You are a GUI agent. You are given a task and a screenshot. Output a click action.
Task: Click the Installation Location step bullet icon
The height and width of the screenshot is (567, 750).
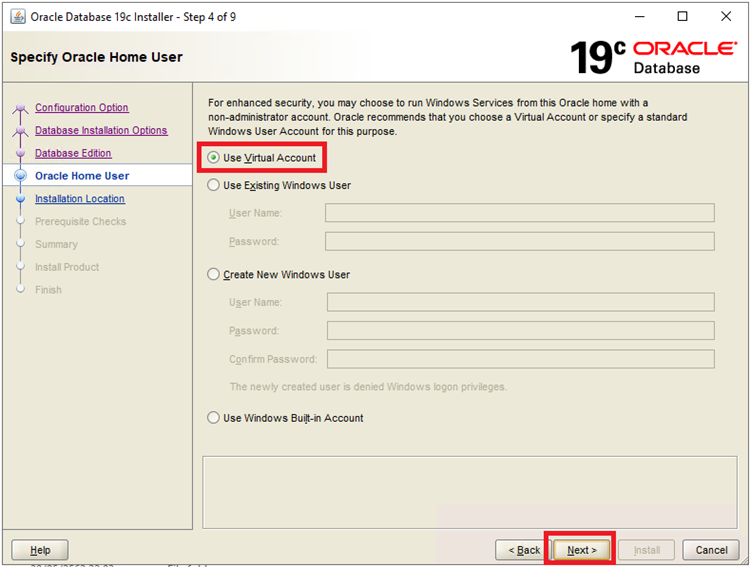click(x=20, y=199)
